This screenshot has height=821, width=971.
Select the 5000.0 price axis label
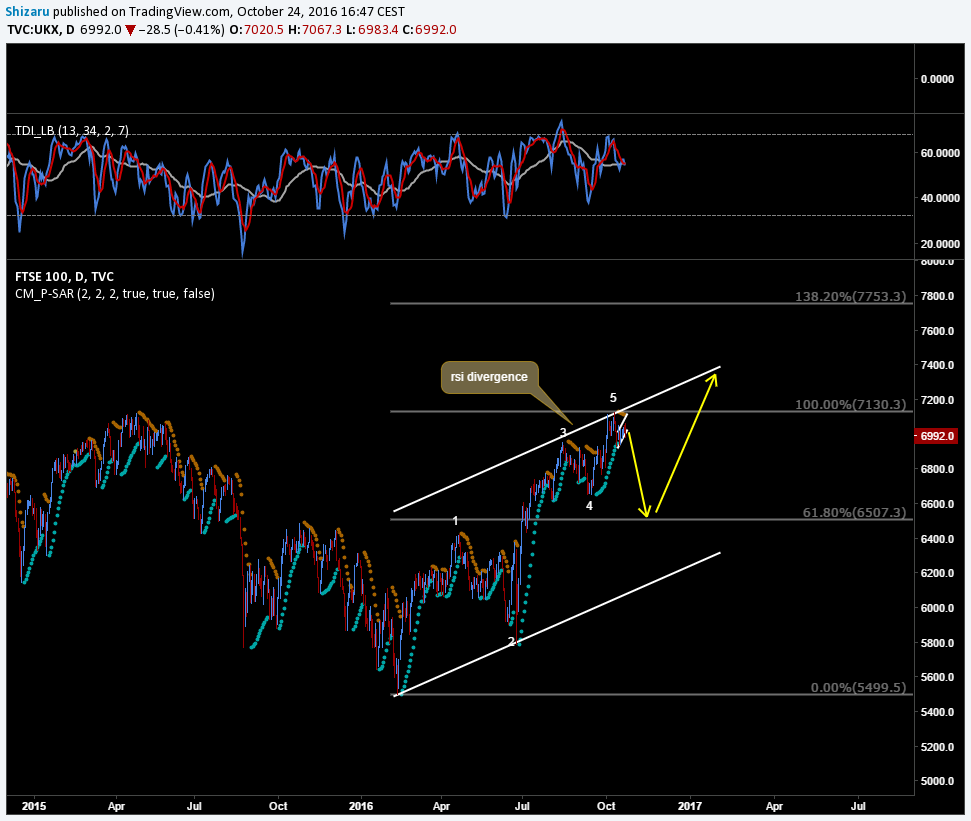pyautogui.click(x=938, y=781)
